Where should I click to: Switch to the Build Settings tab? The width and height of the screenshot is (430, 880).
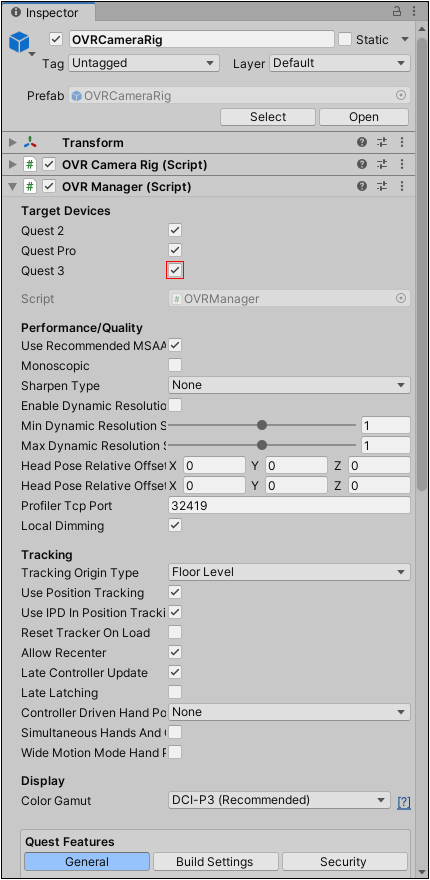click(x=216, y=861)
